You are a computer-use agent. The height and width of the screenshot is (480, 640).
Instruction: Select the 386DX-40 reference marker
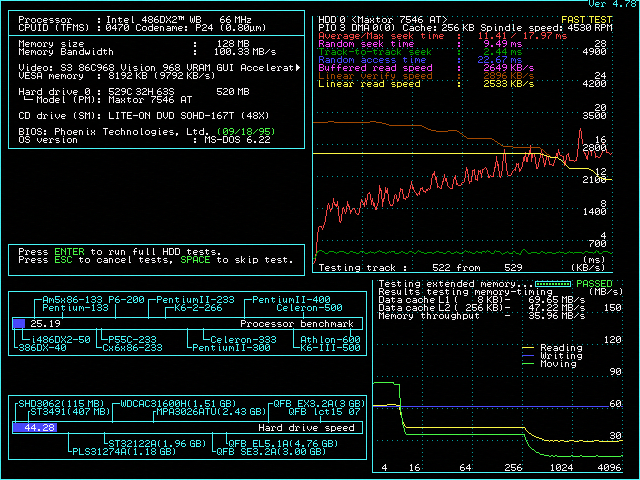(42, 348)
